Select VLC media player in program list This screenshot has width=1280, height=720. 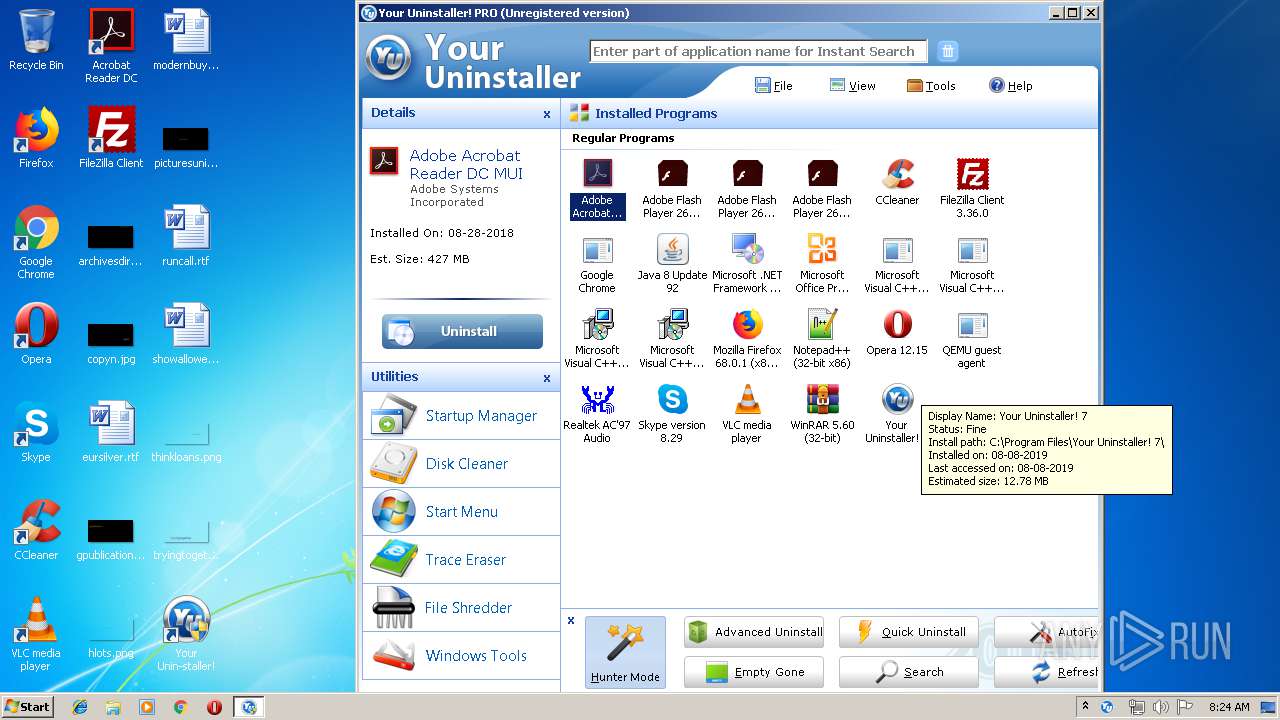[747, 414]
